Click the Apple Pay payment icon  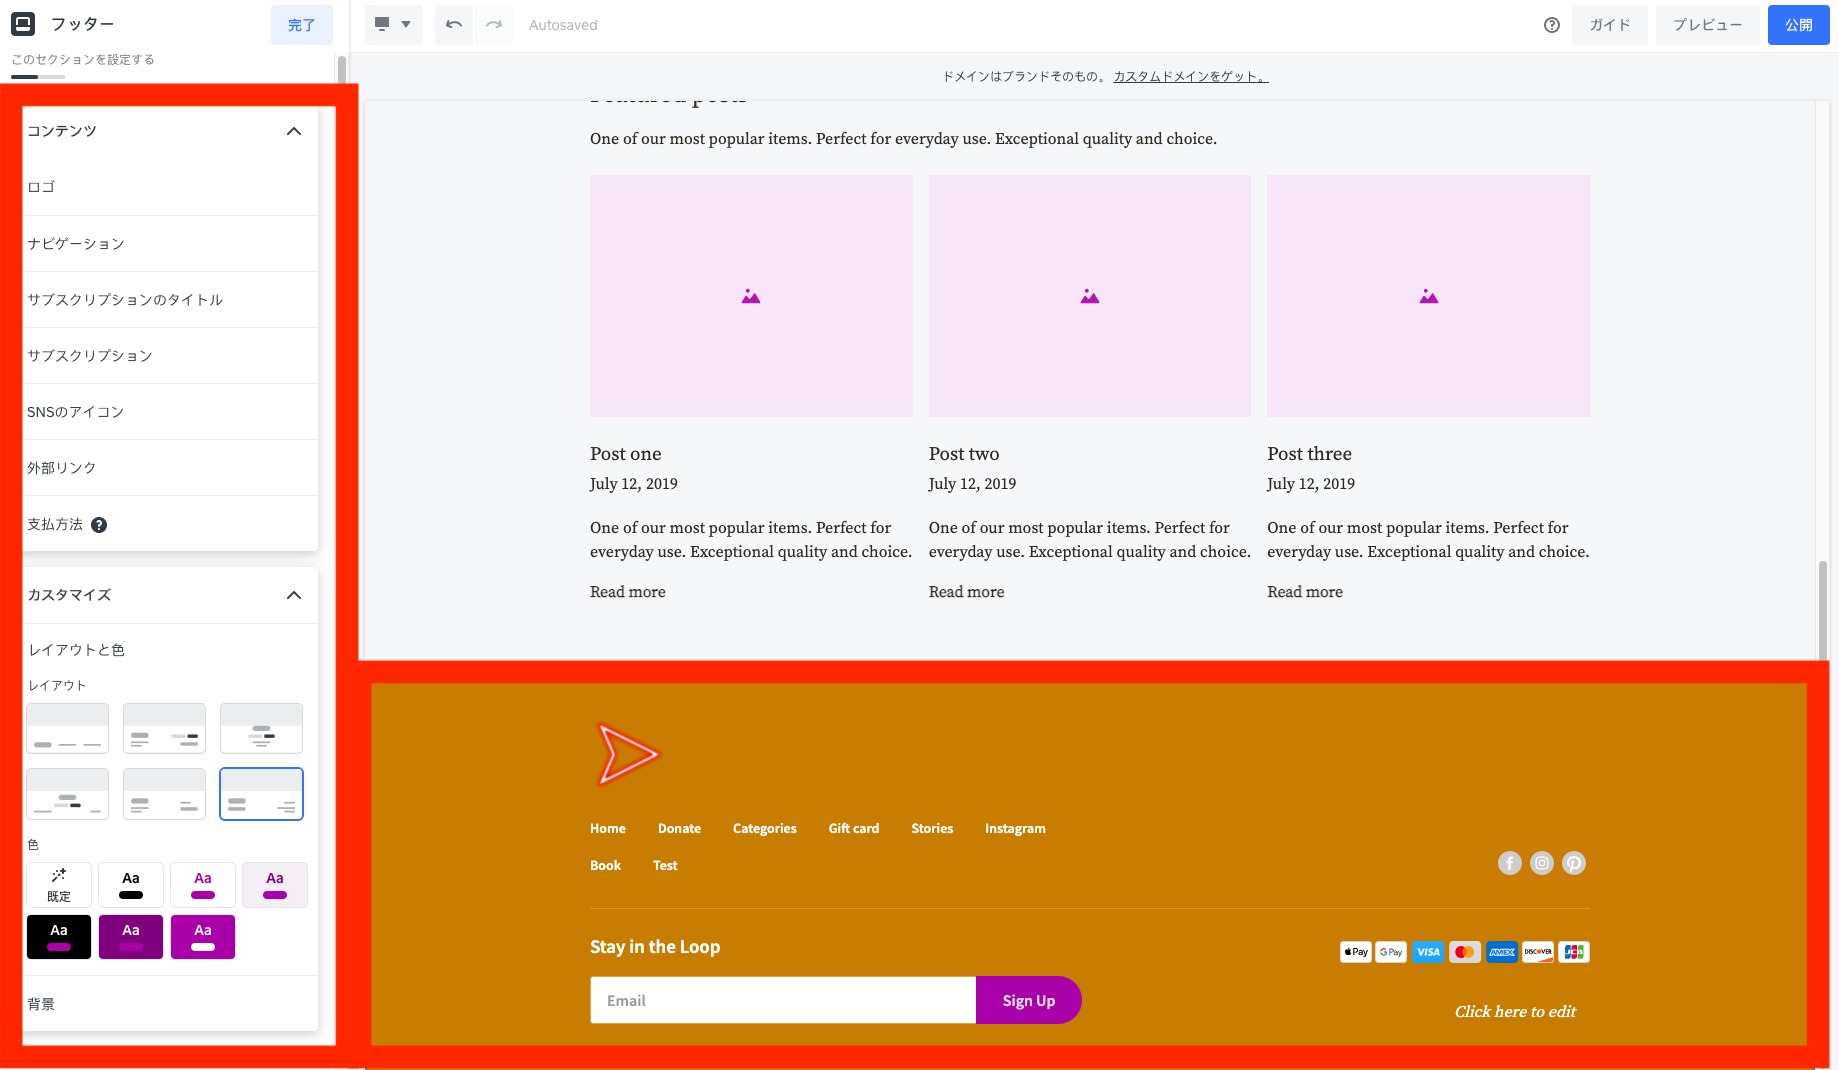[1356, 952]
